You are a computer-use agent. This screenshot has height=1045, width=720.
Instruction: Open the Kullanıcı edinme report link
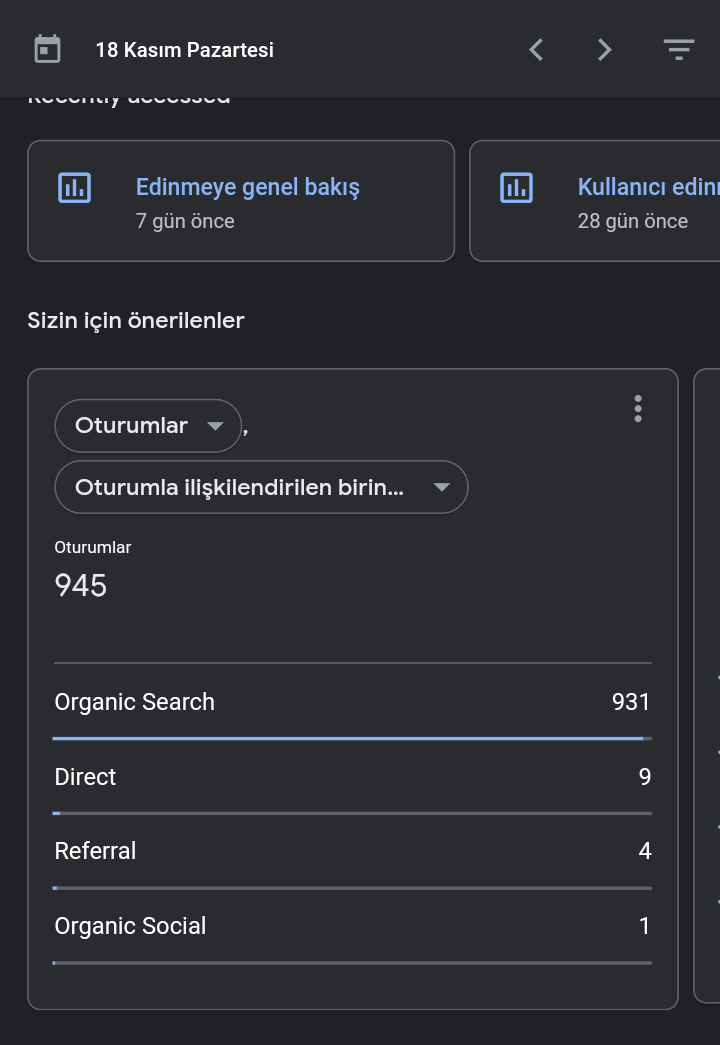pyautogui.click(x=649, y=187)
